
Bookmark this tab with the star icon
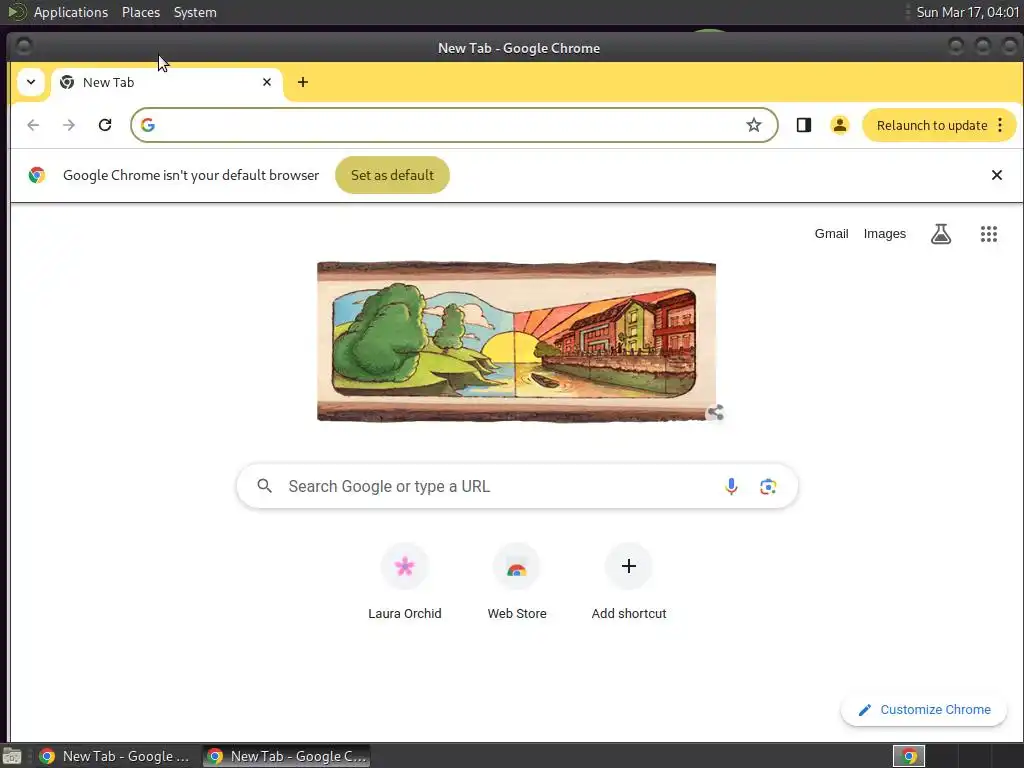754,125
